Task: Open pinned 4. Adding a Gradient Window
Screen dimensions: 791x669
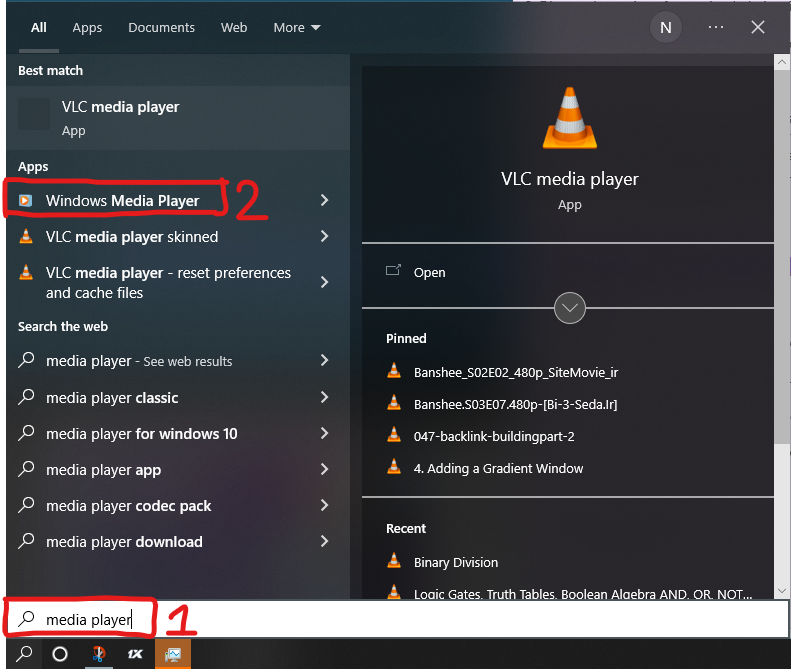Action: pos(498,469)
